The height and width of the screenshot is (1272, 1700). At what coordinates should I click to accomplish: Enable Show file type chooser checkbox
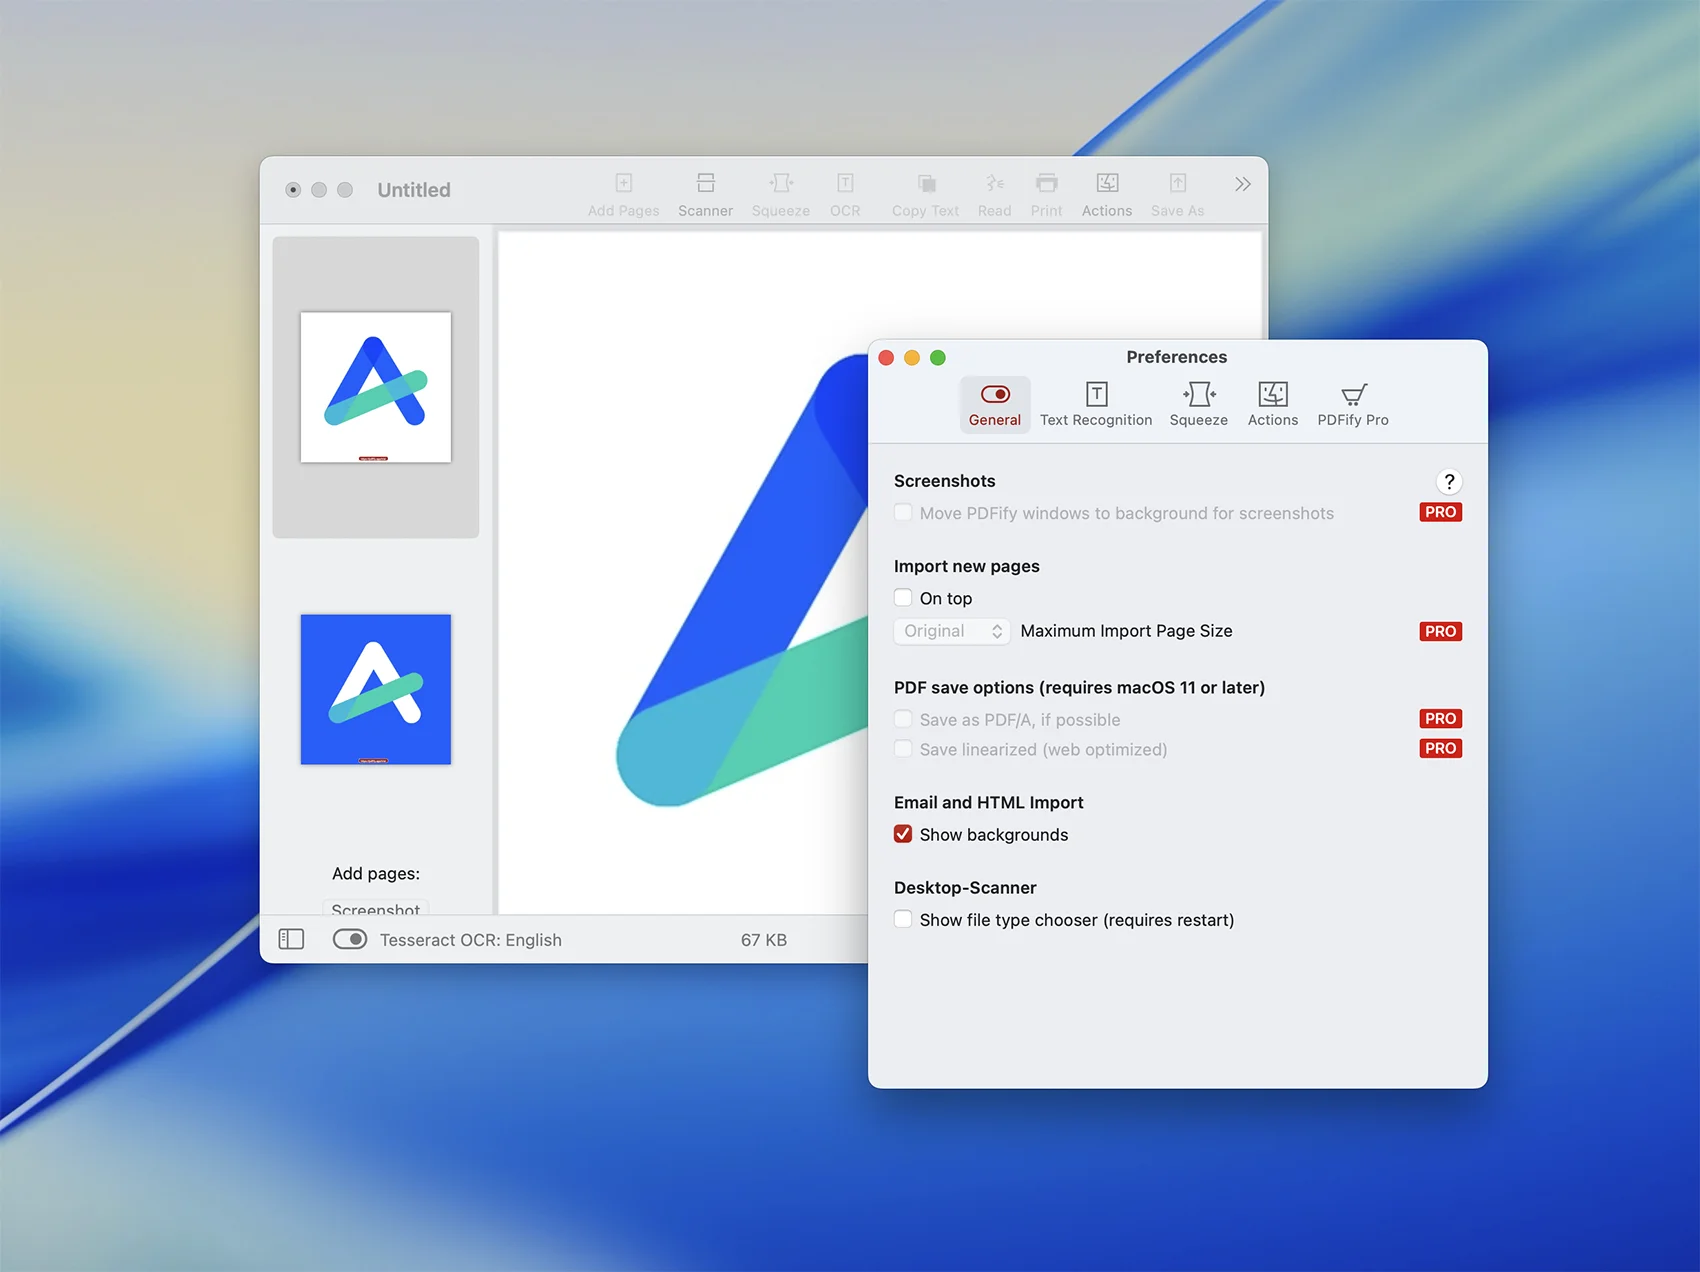click(x=903, y=919)
